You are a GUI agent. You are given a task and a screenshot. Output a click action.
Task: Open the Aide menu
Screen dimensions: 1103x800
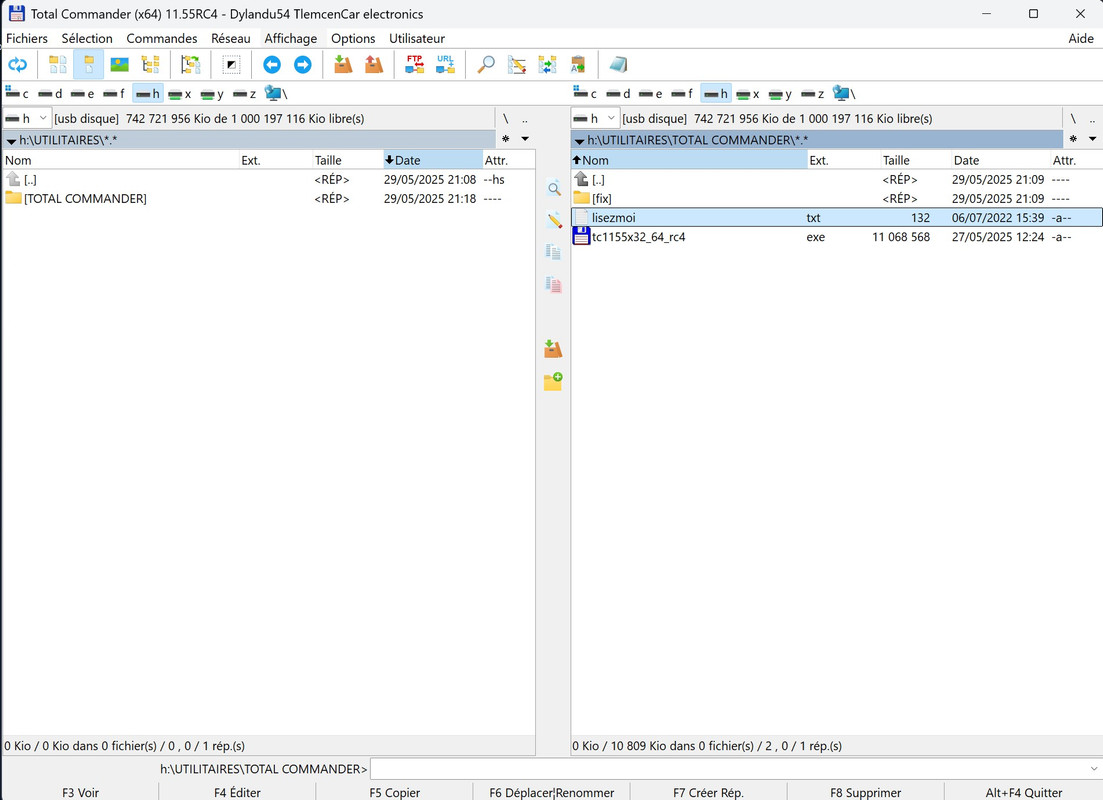click(1080, 39)
